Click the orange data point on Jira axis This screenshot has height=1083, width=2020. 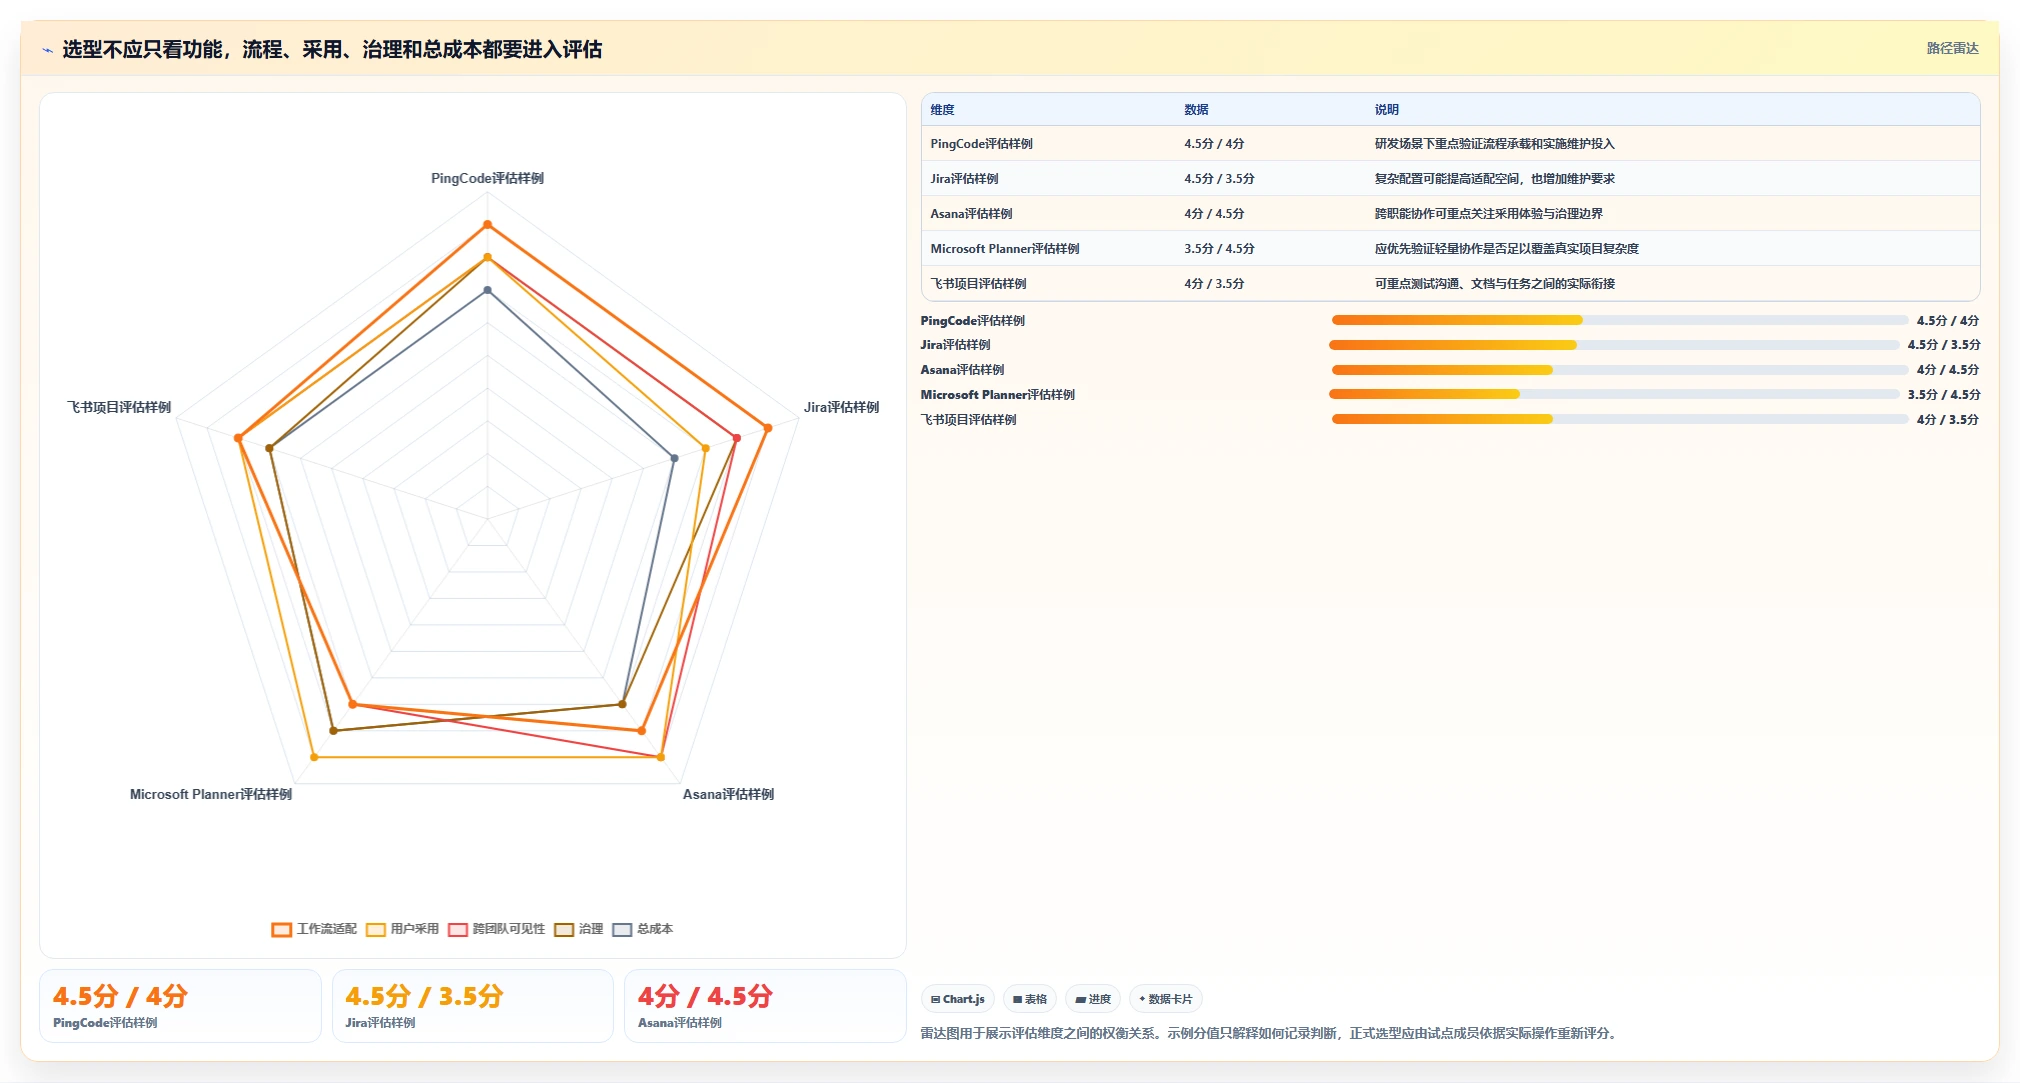pyautogui.click(x=767, y=428)
